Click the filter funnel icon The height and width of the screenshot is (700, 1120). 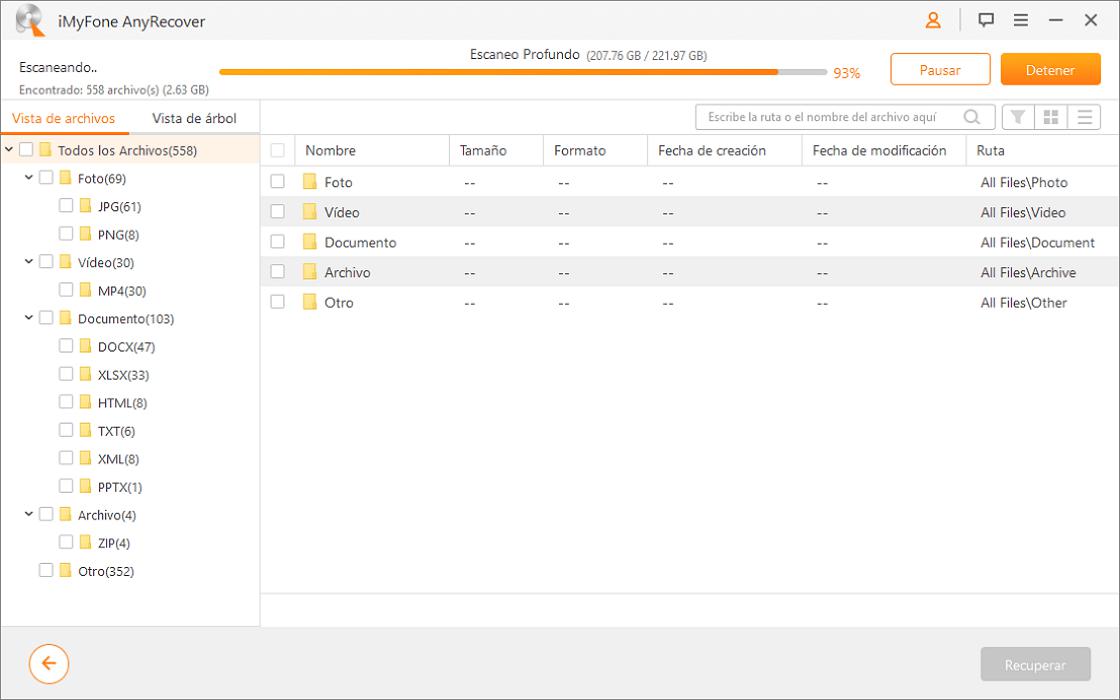[1018, 117]
